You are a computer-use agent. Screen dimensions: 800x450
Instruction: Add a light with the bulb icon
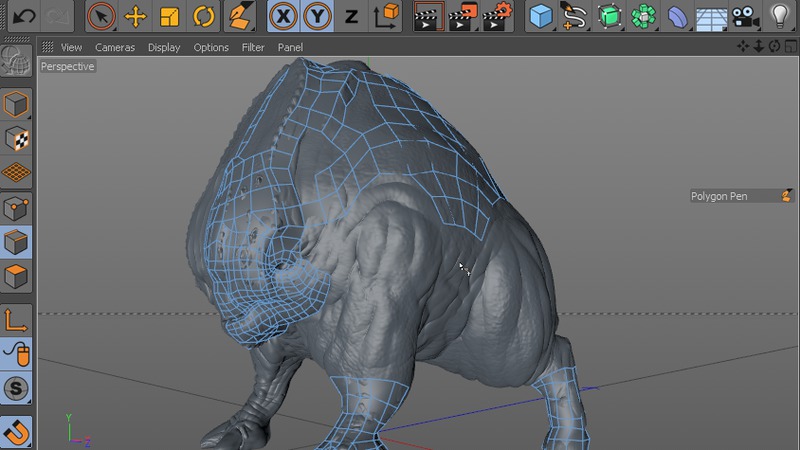pyautogui.click(x=778, y=16)
